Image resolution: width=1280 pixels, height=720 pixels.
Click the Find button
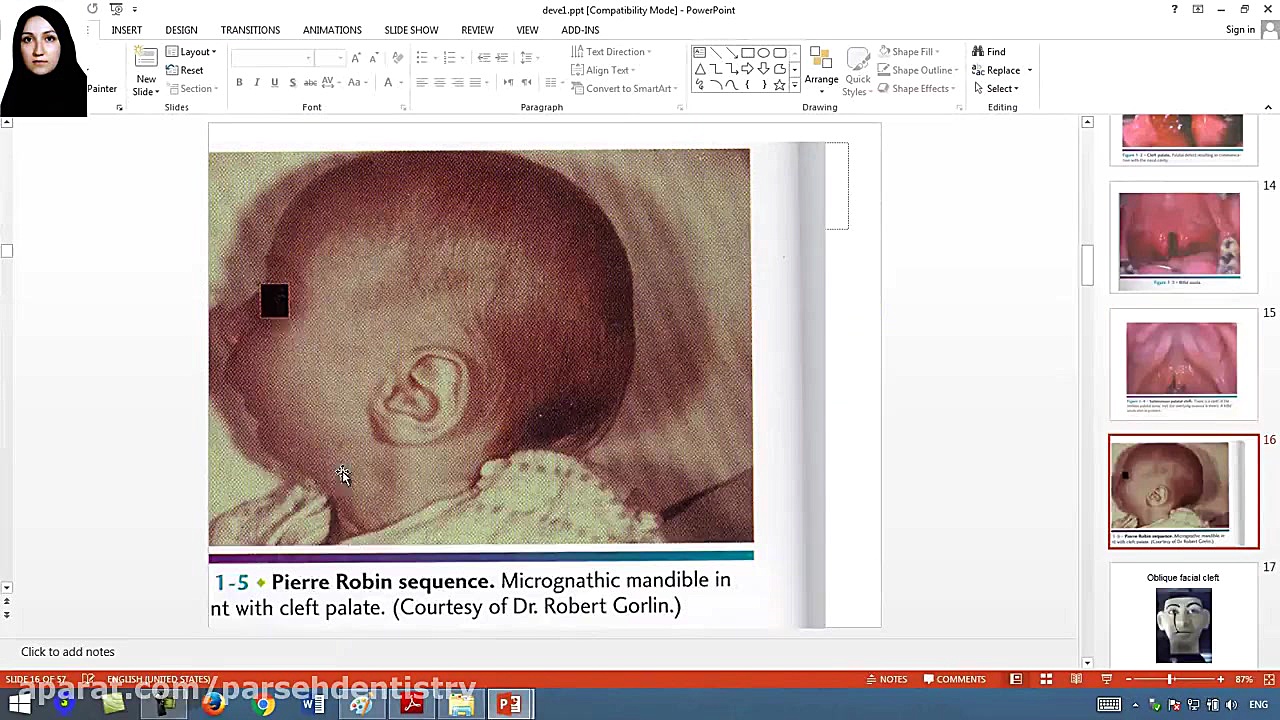[988, 52]
